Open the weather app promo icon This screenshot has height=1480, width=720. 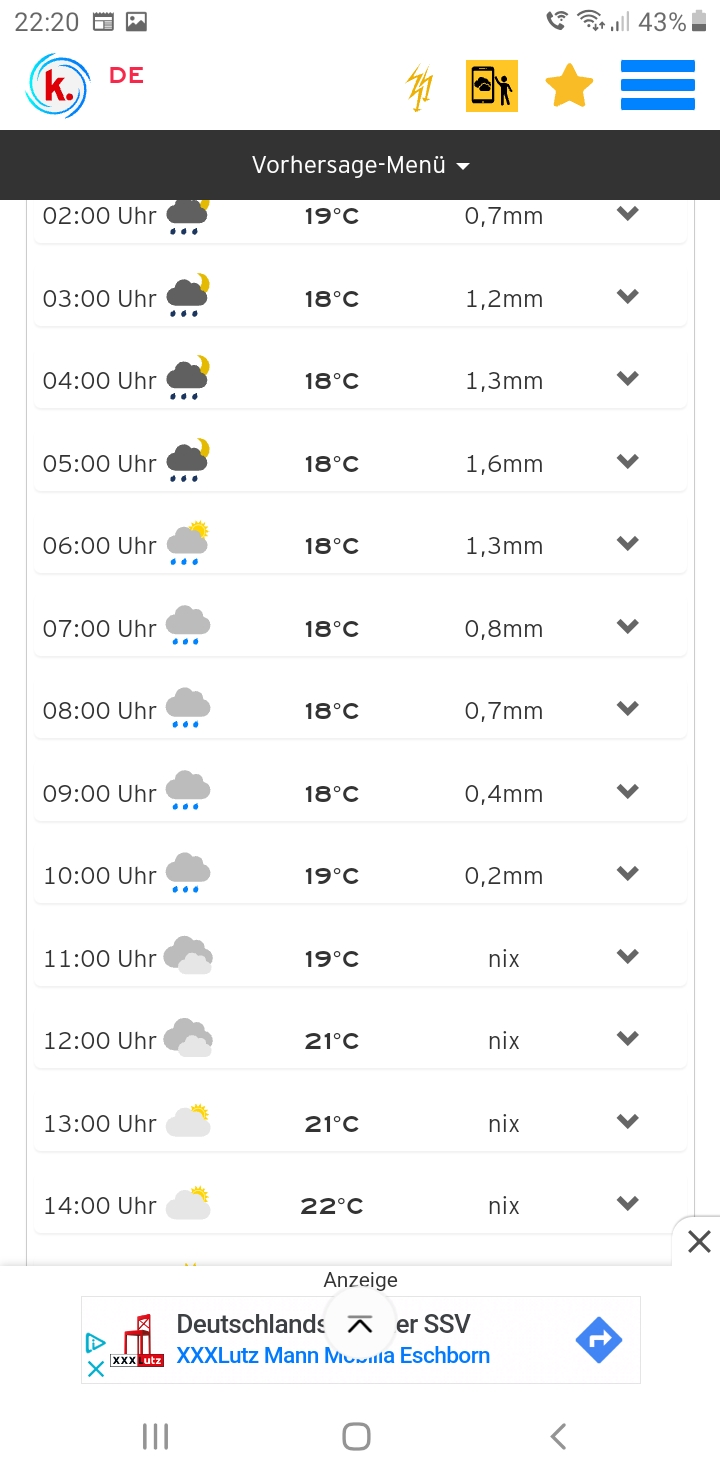coord(492,86)
